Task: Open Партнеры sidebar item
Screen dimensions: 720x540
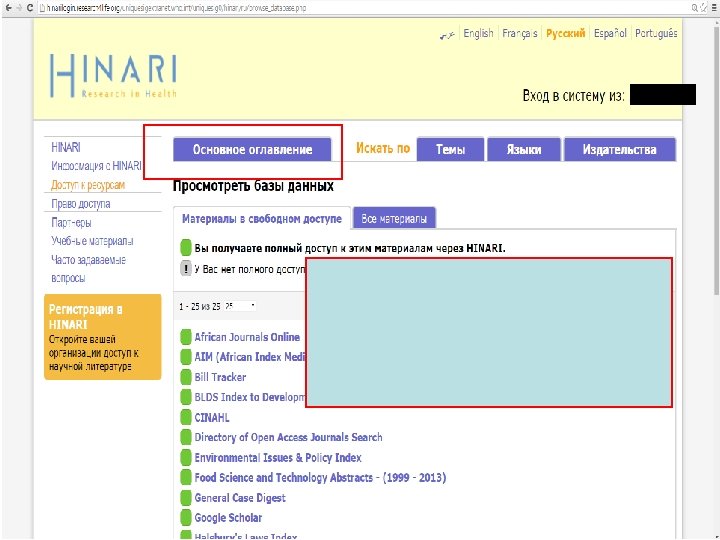Action: click(x=71, y=222)
